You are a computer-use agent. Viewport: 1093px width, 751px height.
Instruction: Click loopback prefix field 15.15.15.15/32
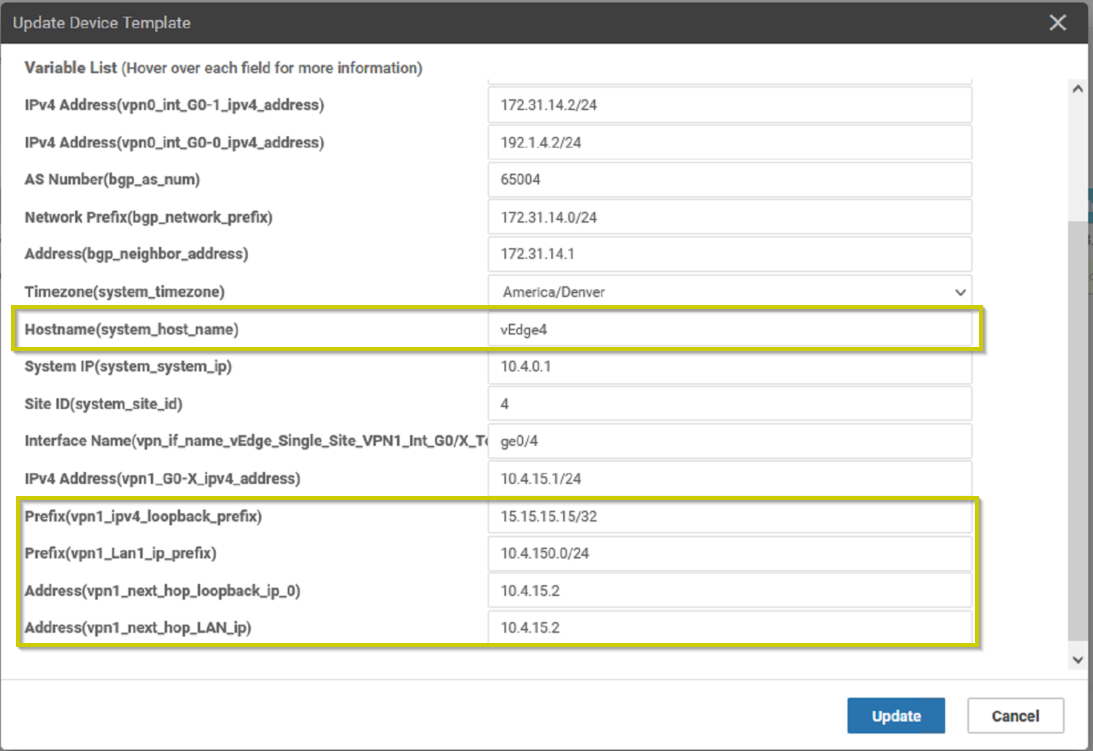click(730, 516)
